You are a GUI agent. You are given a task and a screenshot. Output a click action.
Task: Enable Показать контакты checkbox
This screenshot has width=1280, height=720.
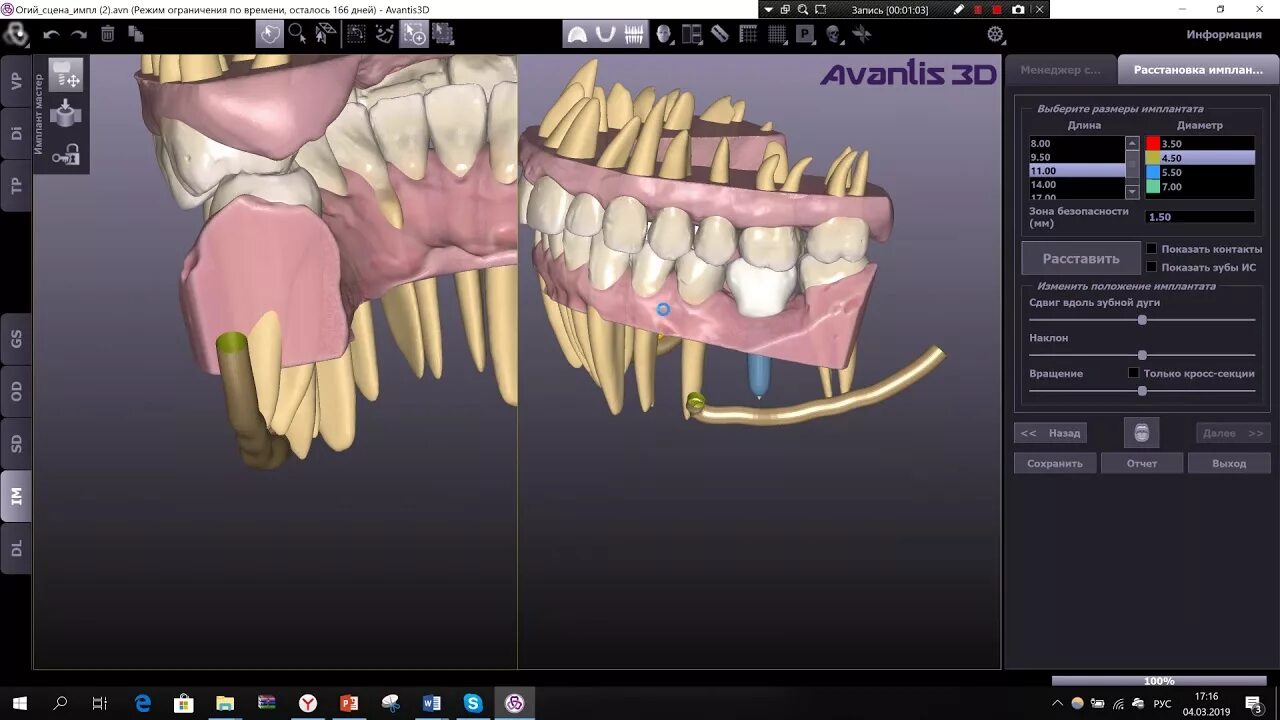coord(1151,249)
